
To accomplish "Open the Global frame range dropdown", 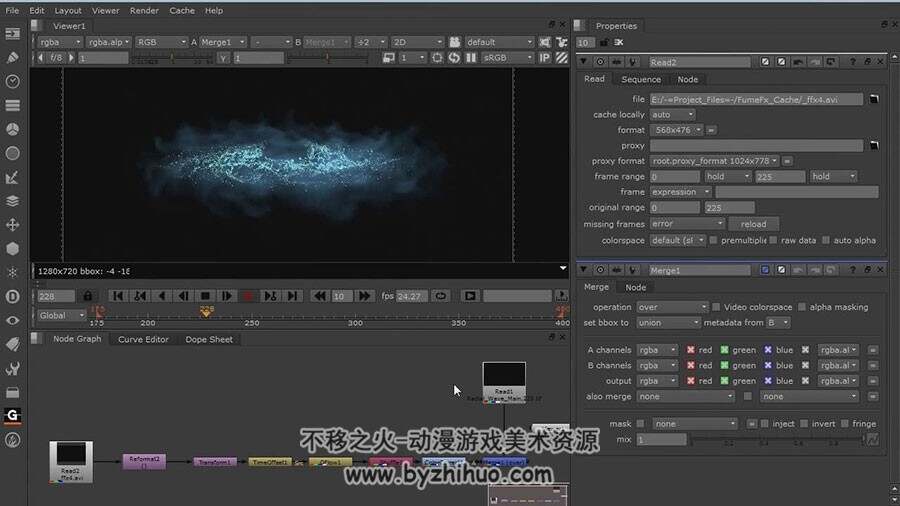I will (x=61, y=316).
